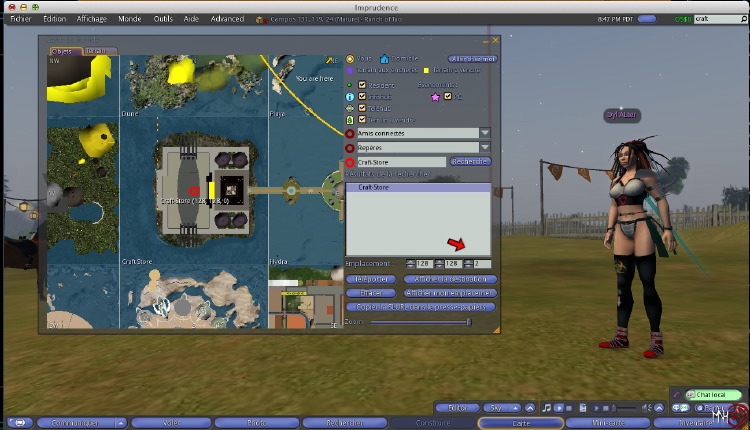Open the Mini-carte button in bottom bar
This screenshot has width=750, height=430.
click(608, 423)
